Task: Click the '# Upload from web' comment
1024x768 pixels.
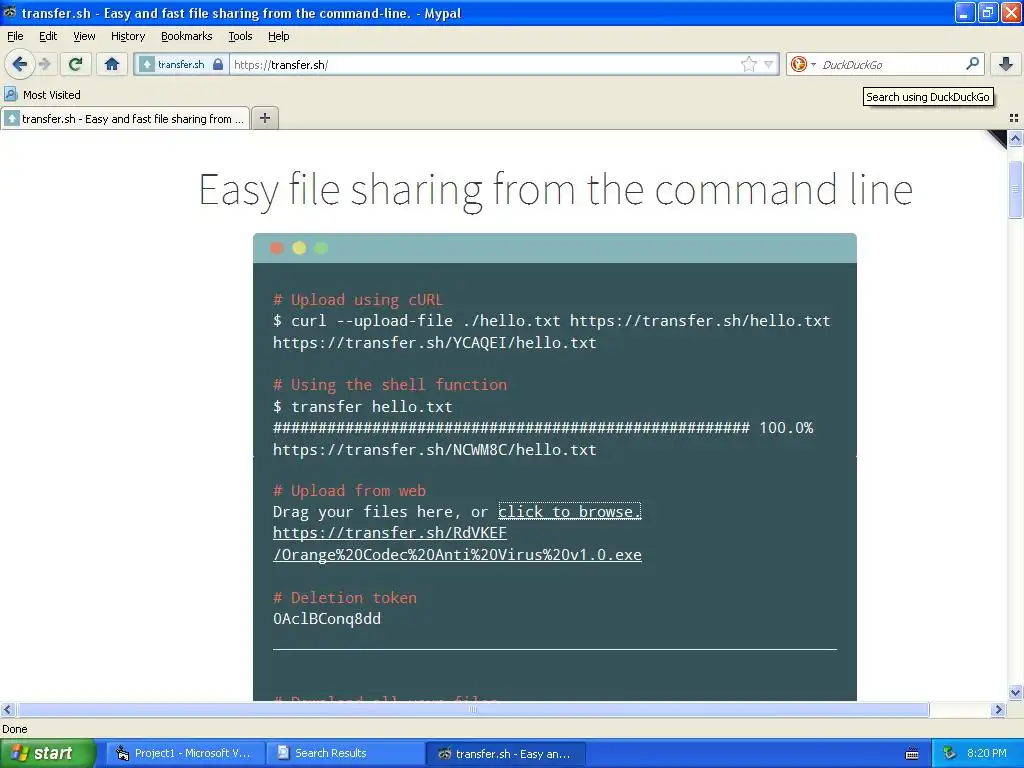Action: click(x=349, y=490)
